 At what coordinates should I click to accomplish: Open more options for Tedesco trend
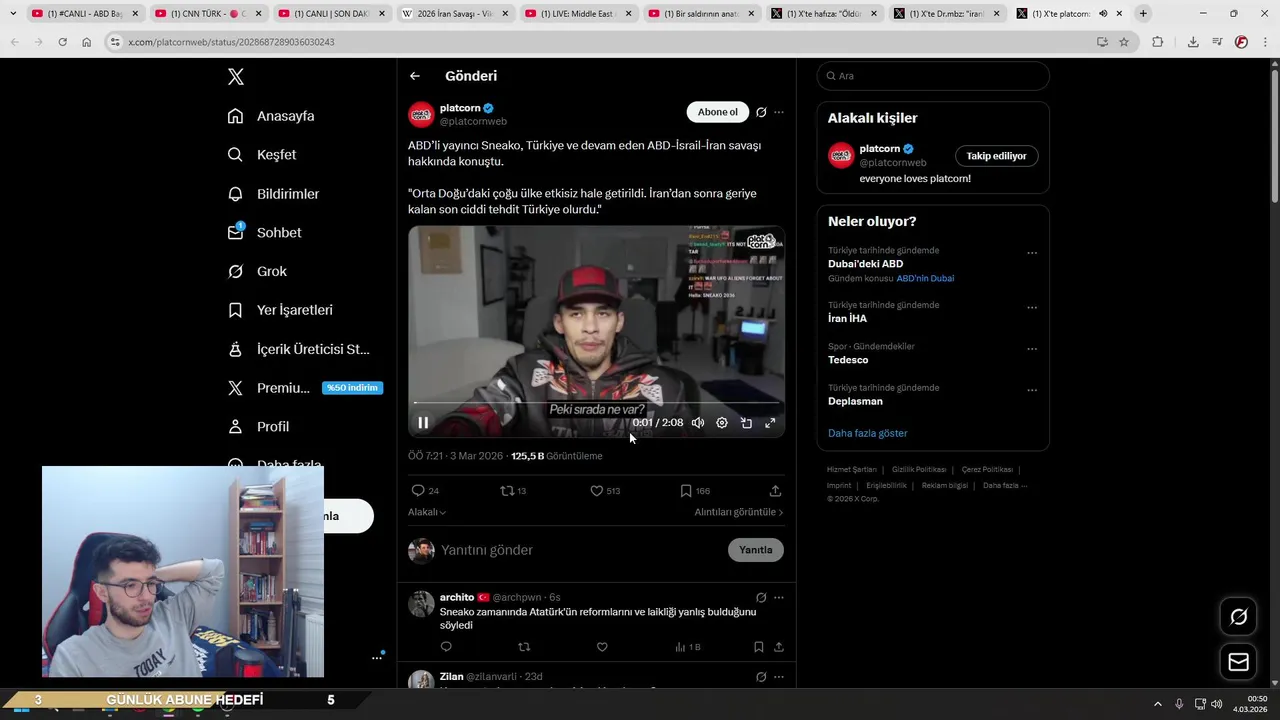point(1032,349)
